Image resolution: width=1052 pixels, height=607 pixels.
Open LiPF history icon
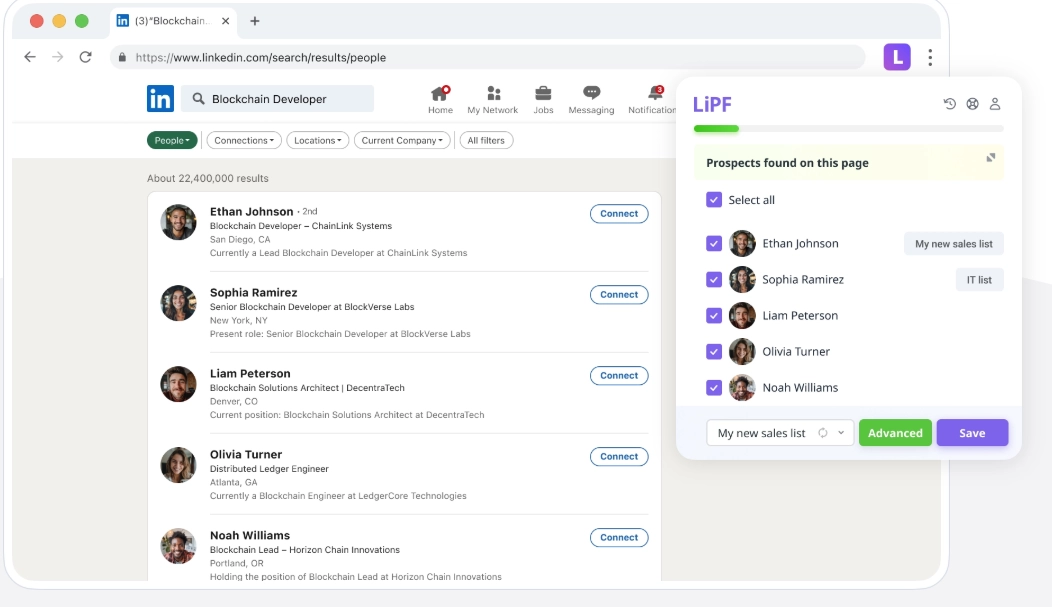[949, 103]
